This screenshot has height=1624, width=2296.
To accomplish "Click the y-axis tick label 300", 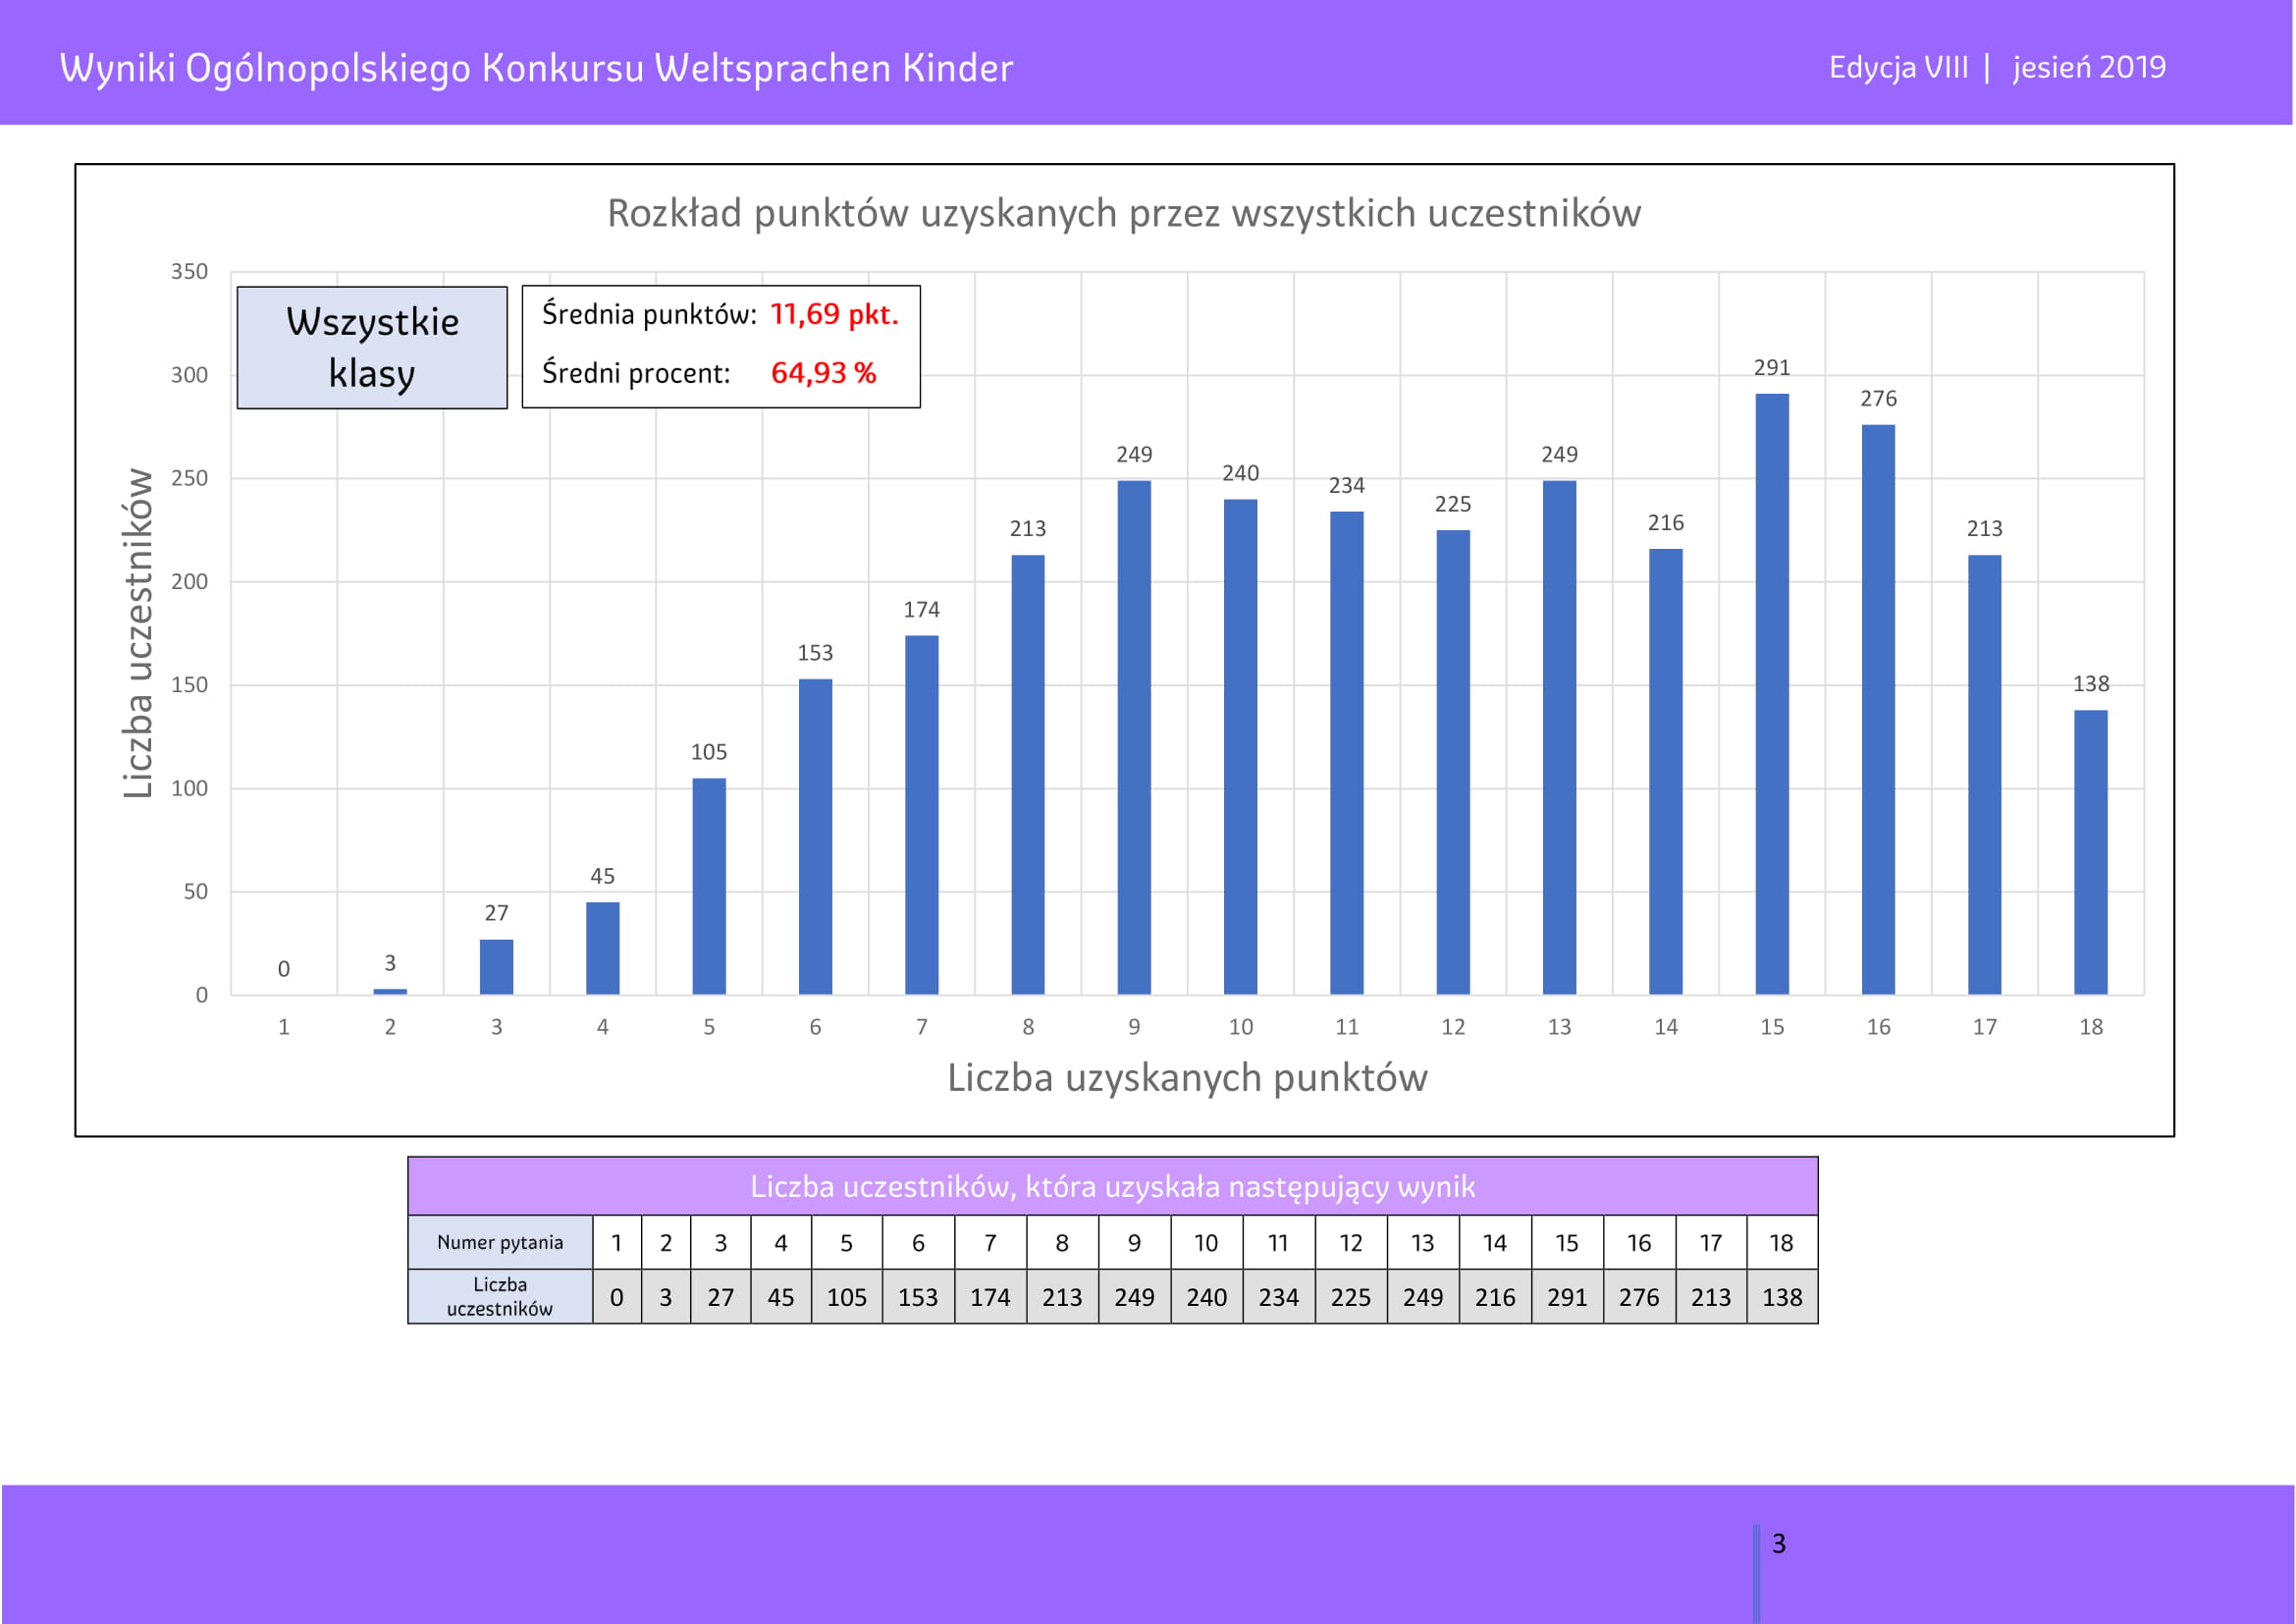I will [189, 375].
